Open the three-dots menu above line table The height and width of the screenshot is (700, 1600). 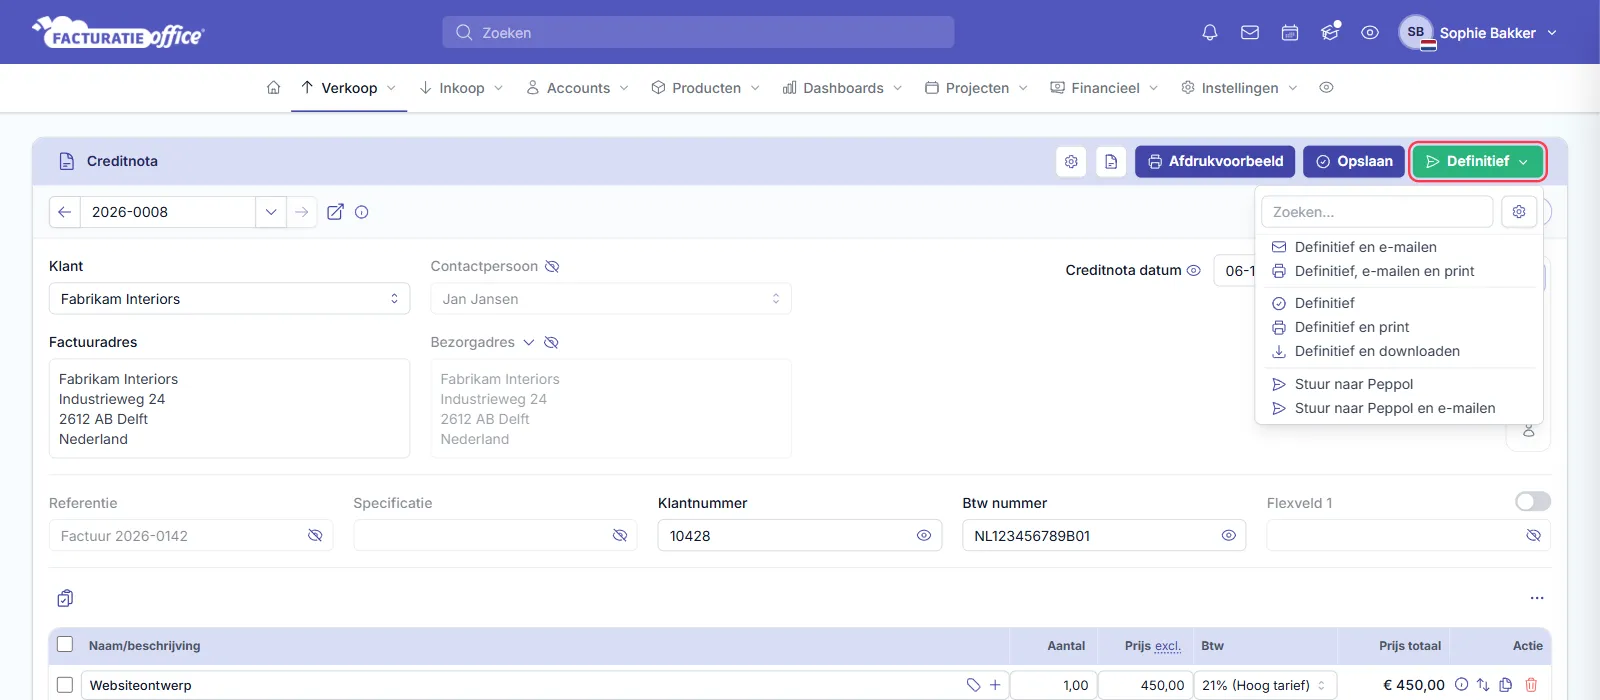click(1537, 598)
